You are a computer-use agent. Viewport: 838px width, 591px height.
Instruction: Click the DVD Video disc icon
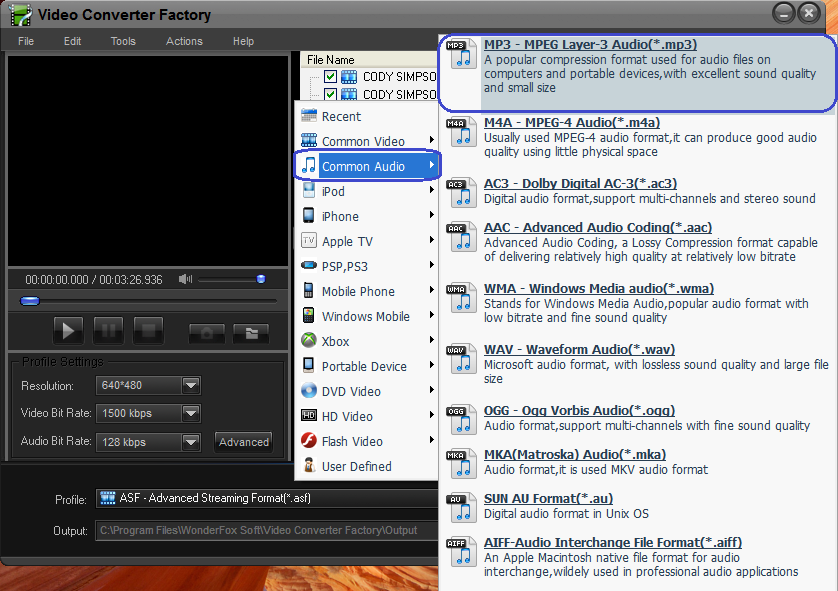pos(309,390)
